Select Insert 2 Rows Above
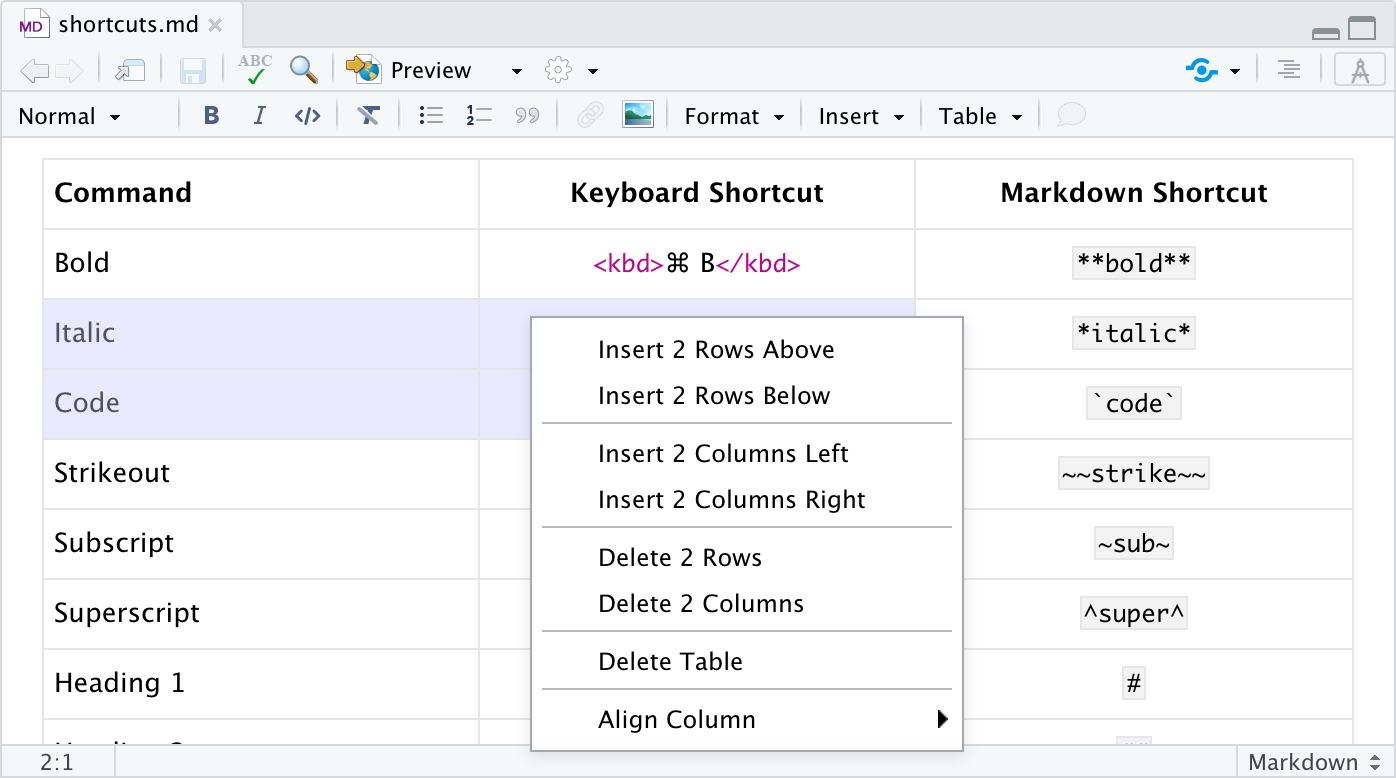This screenshot has width=1396, height=778. [716, 350]
